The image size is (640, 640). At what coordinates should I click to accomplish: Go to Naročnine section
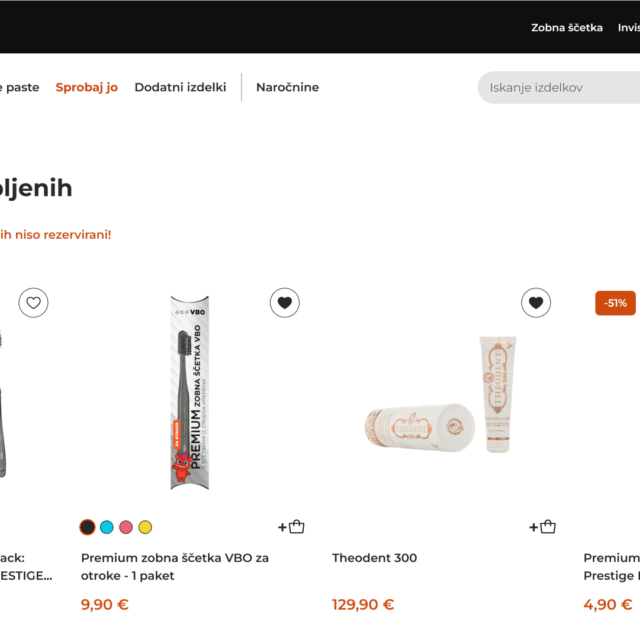[x=287, y=87]
